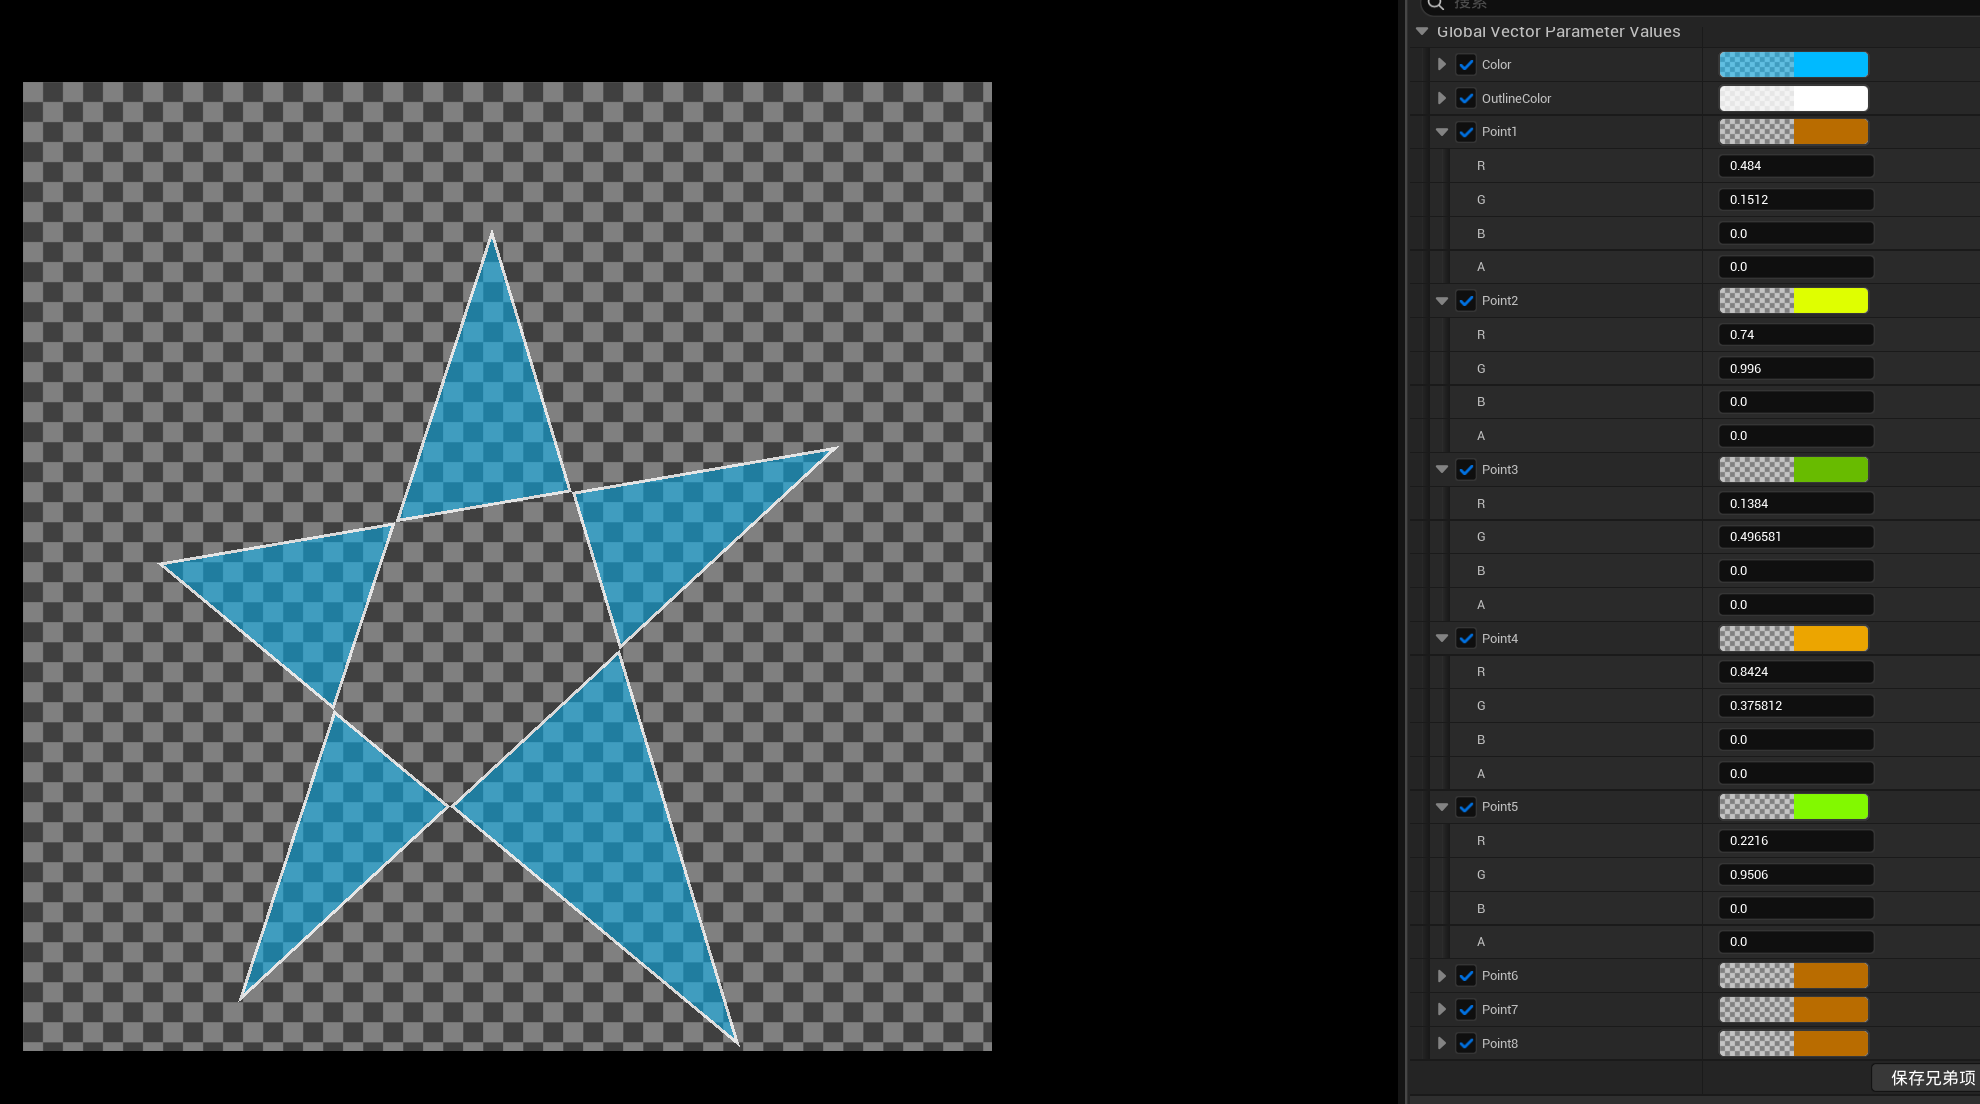Screen dimensions: 1980x1104
Task: Click Point5 G value field 0.9506
Action: pyautogui.click(x=1795, y=875)
